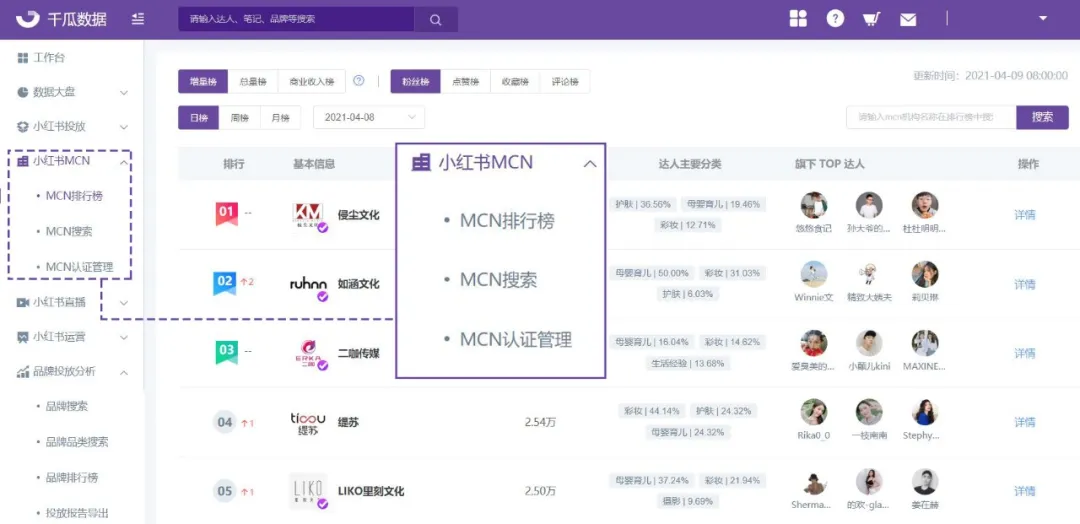Click the pie-chart icon beside 数据大盘
Screen dimensions: 1080x524
pyautogui.click(x=23, y=92)
